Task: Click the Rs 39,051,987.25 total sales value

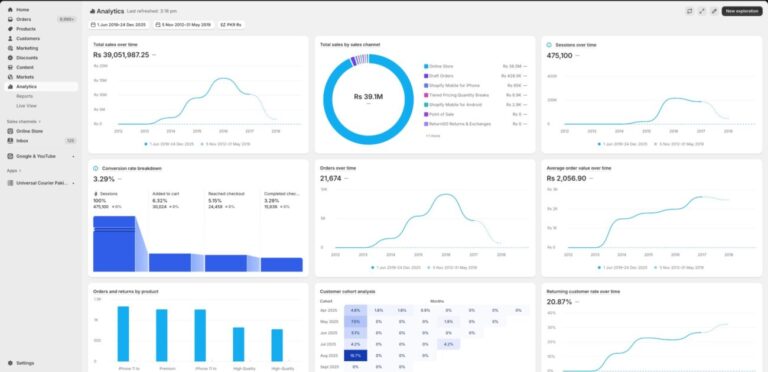Action: pyautogui.click(x=121, y=55)
